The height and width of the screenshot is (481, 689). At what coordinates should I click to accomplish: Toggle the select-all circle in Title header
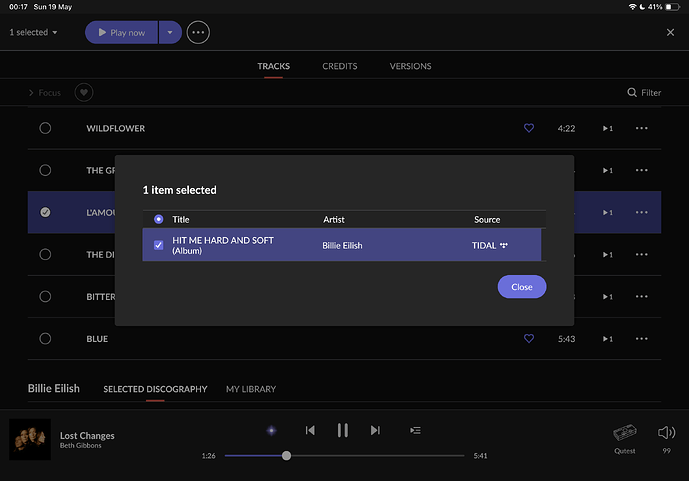[x=159, y=219]
